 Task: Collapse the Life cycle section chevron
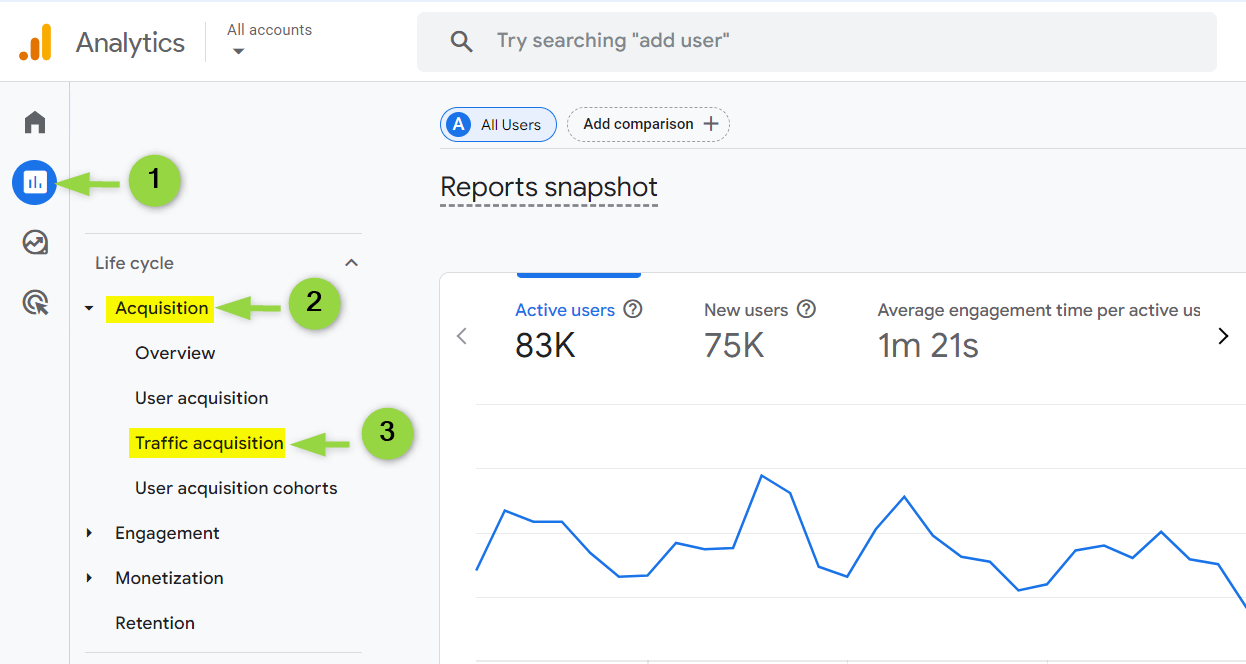coord(351,262)
